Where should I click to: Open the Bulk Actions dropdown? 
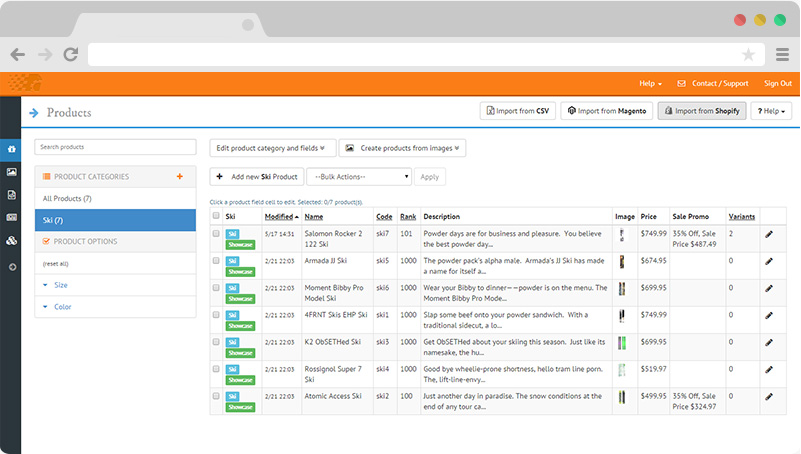click(360, 177)
